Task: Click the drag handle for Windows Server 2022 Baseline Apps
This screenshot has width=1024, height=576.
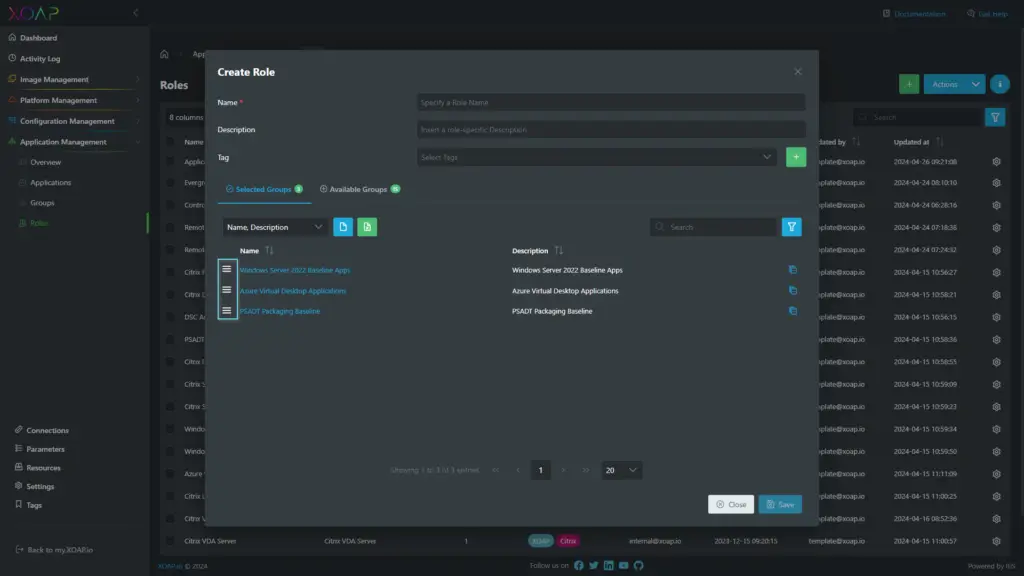Action: coord(227,269)
